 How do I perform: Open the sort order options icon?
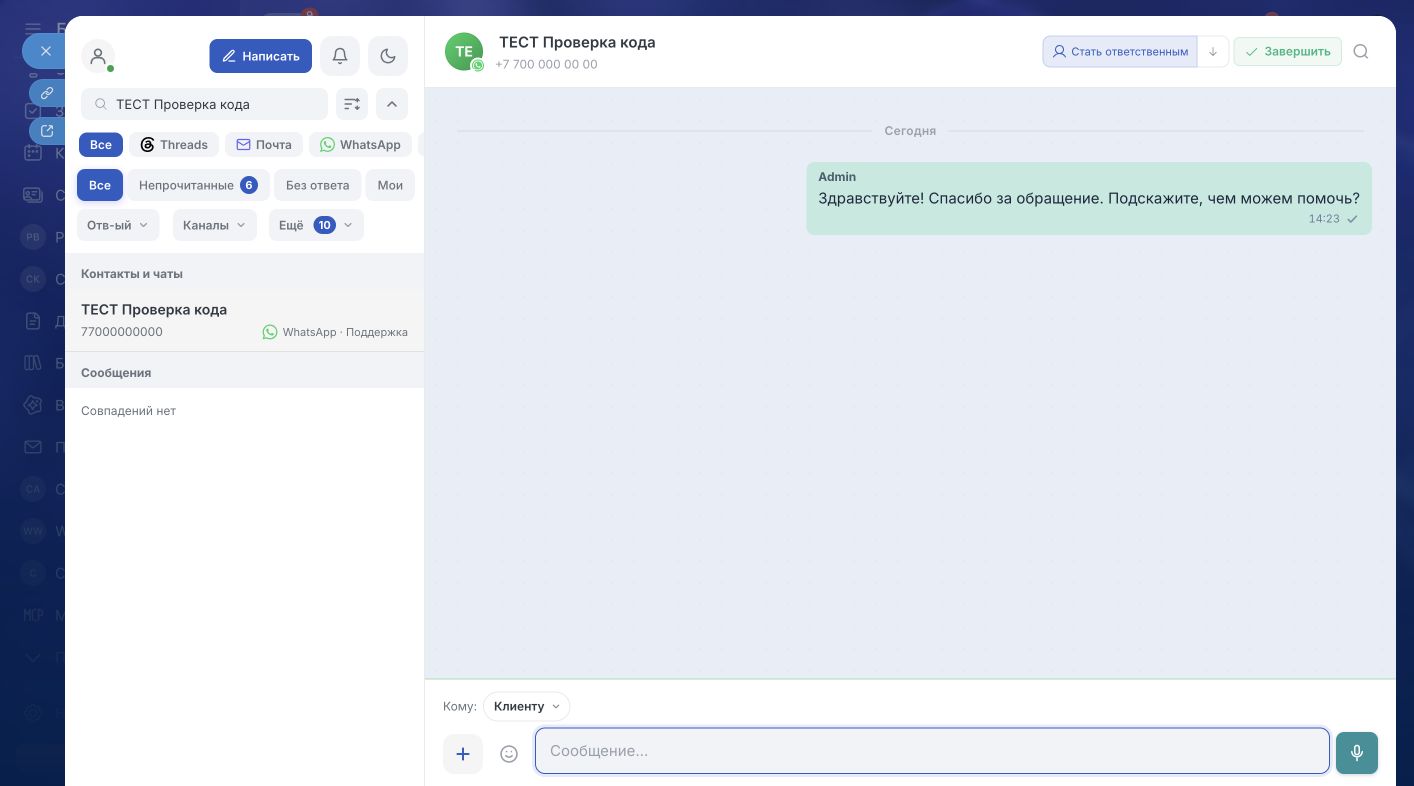(x=352, y=104)
